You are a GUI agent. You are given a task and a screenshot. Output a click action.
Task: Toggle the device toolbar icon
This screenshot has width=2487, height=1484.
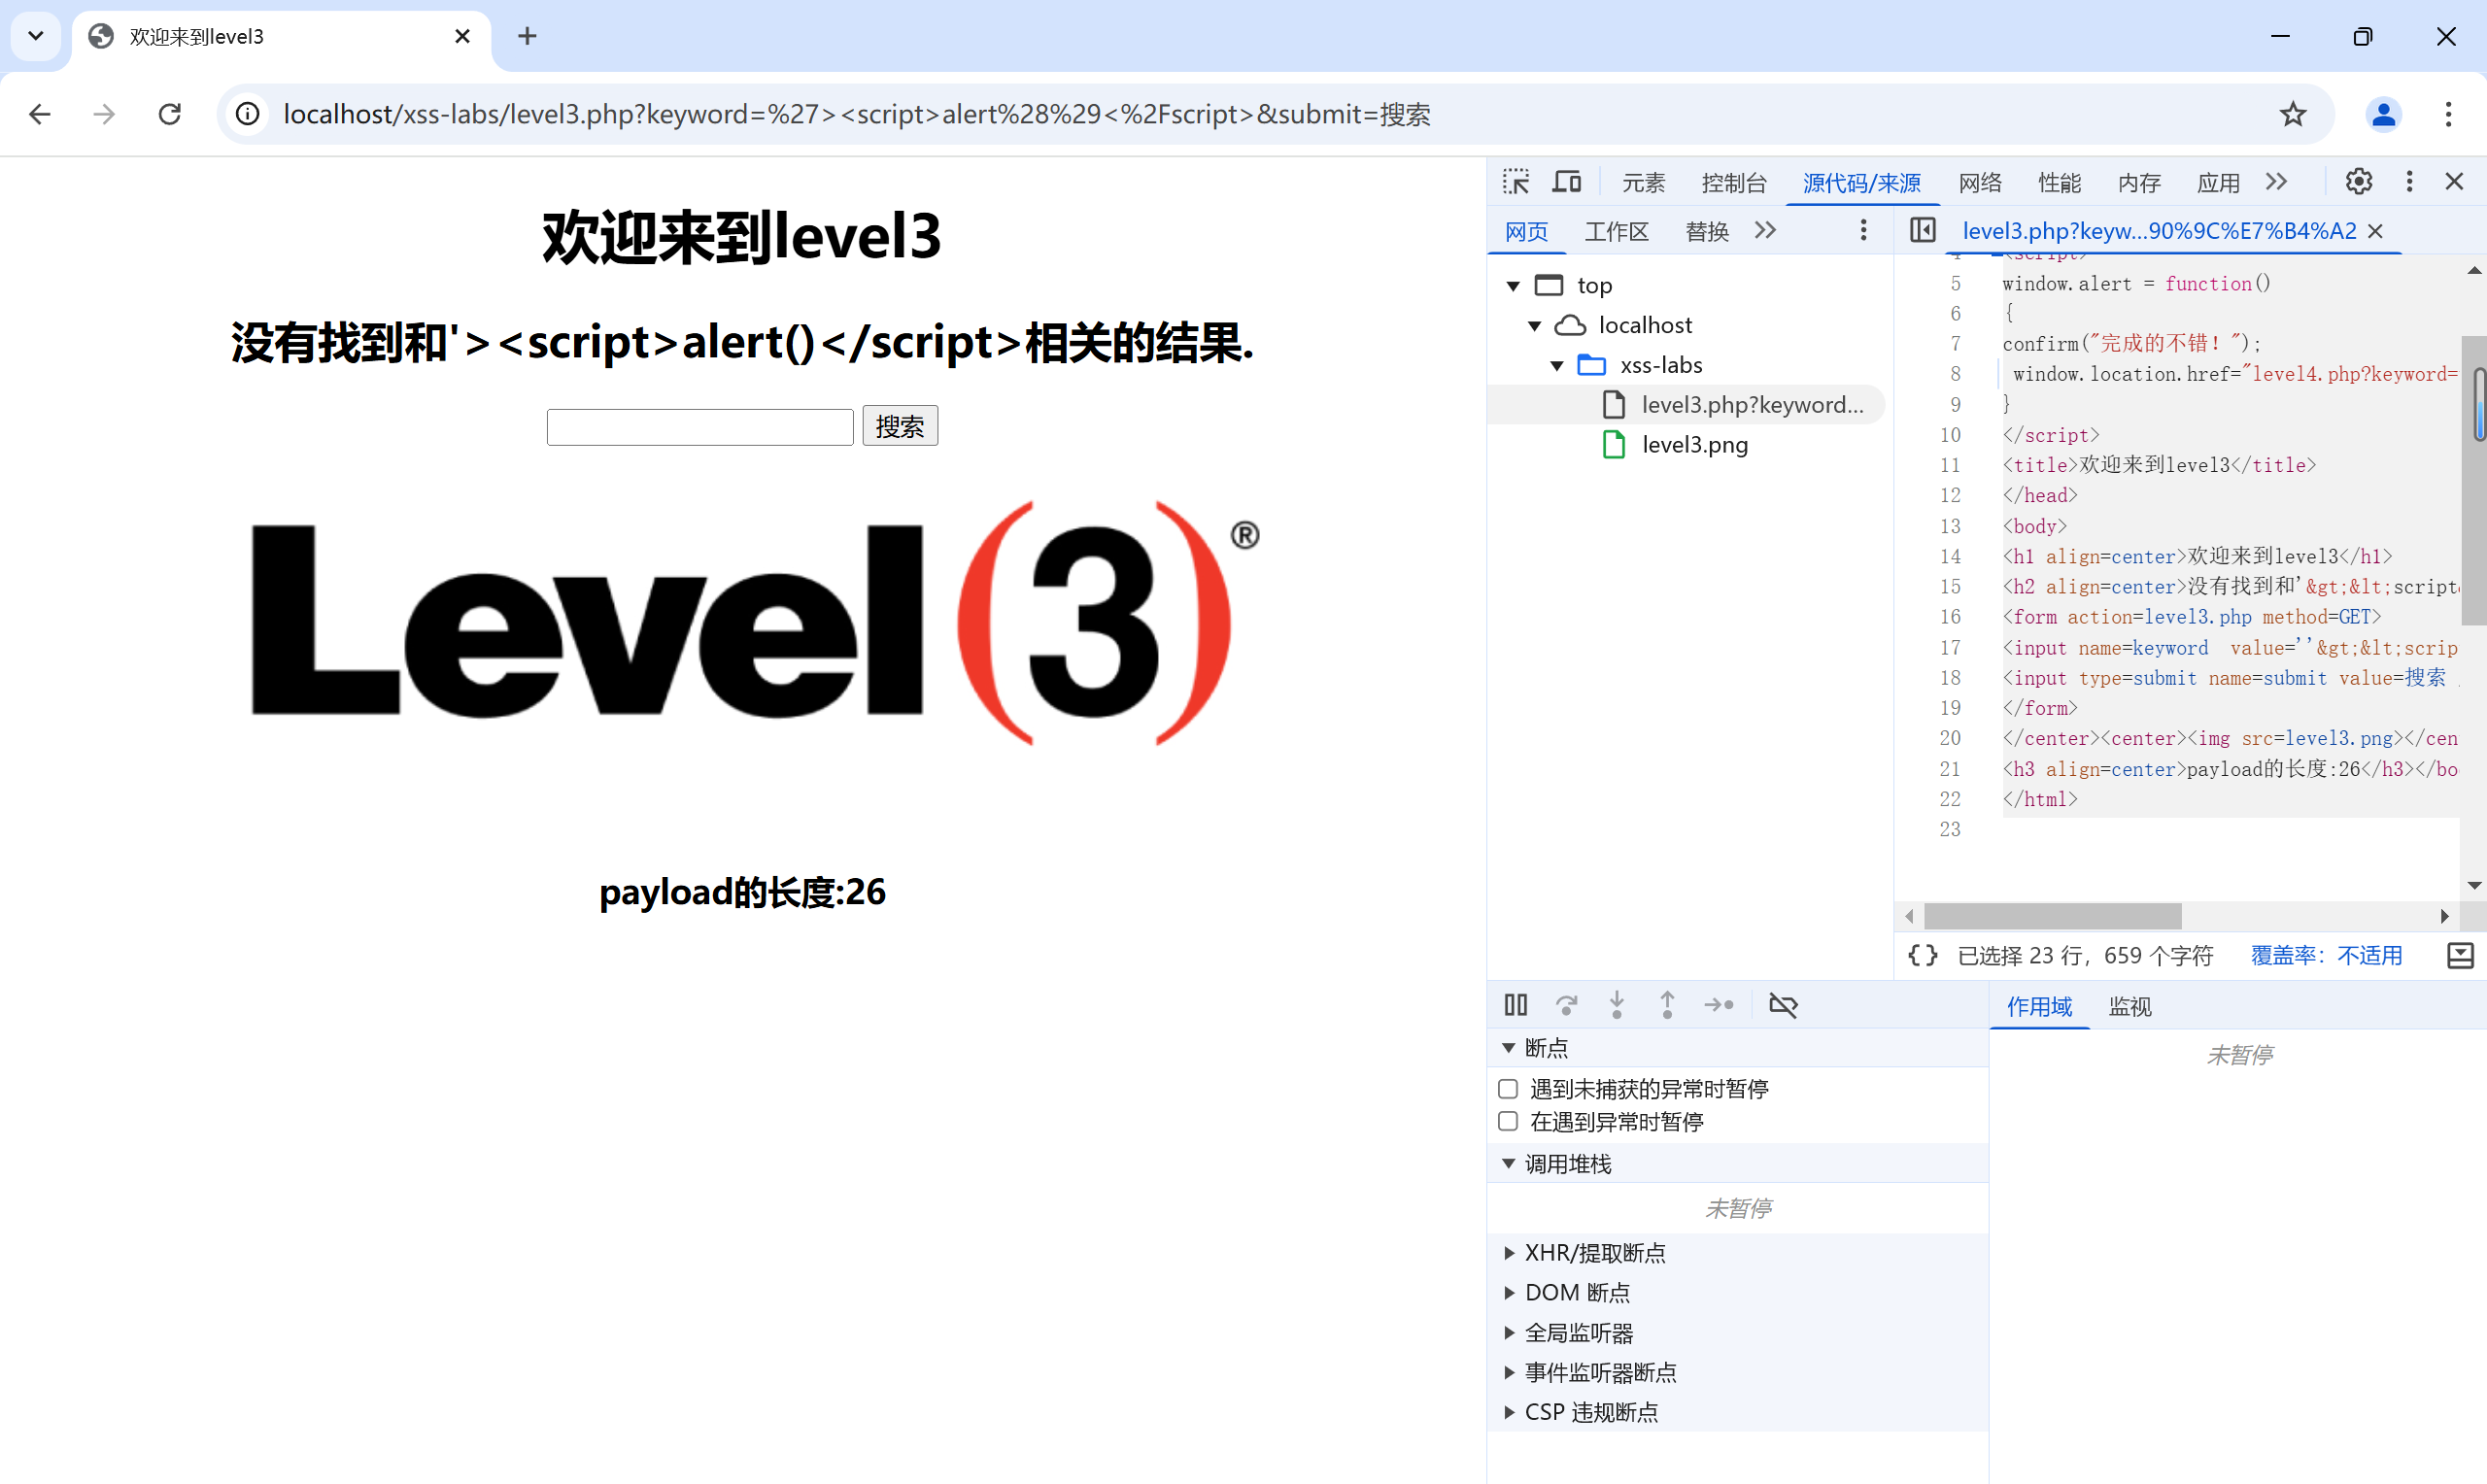(x=1566, y=182)
